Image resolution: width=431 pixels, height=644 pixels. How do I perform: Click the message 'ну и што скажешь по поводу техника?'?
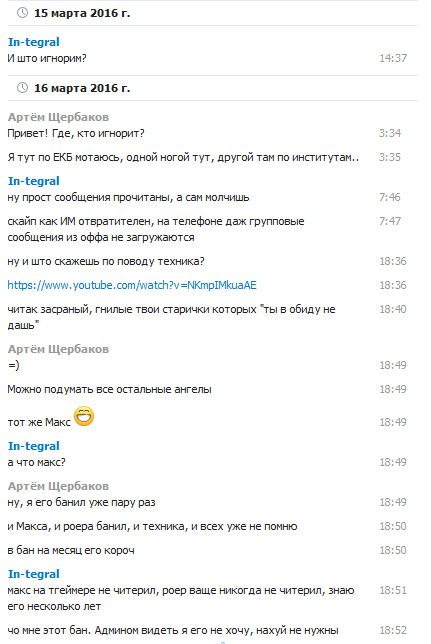(x=106, y=261)
